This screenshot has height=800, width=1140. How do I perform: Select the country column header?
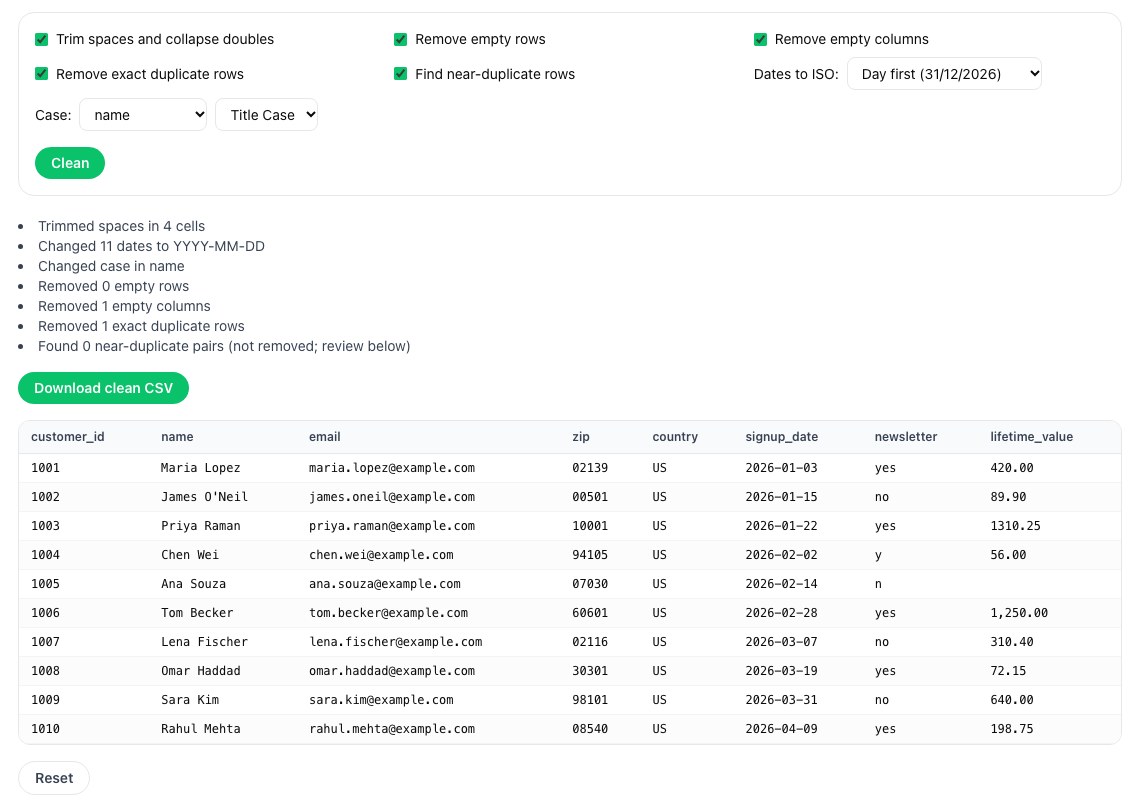pyautogui.click(x=675, y=437)
